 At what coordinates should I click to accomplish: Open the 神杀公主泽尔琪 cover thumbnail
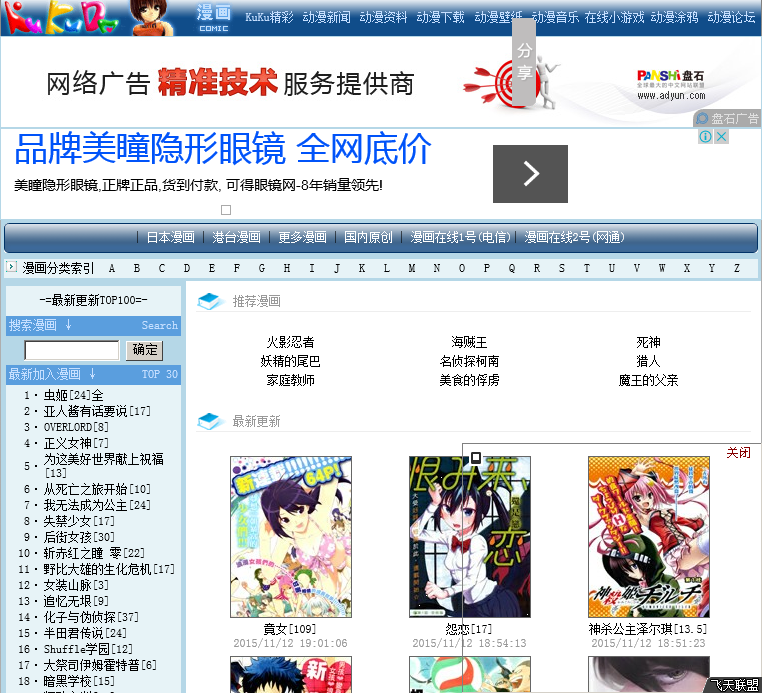click(649, 537)
